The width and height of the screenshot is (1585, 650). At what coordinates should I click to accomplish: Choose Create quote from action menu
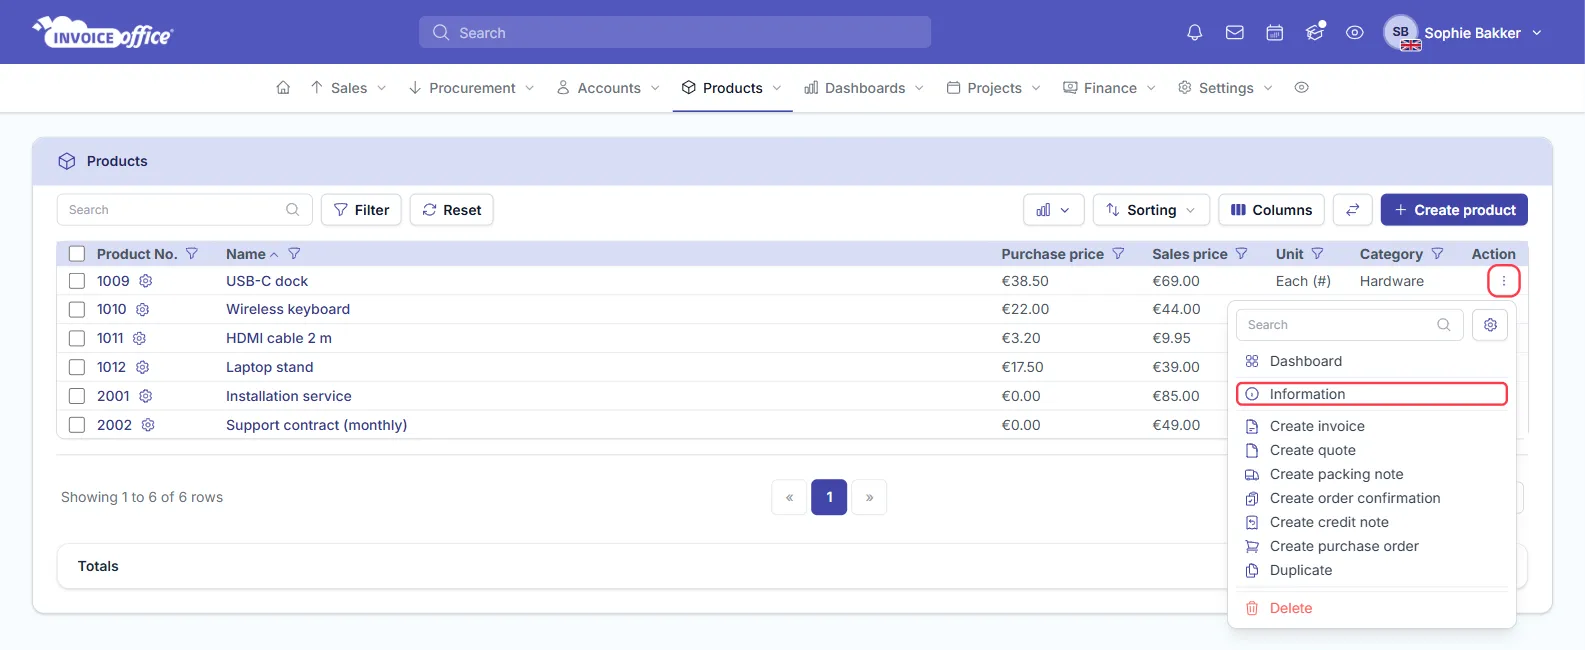pos(1371,450)
